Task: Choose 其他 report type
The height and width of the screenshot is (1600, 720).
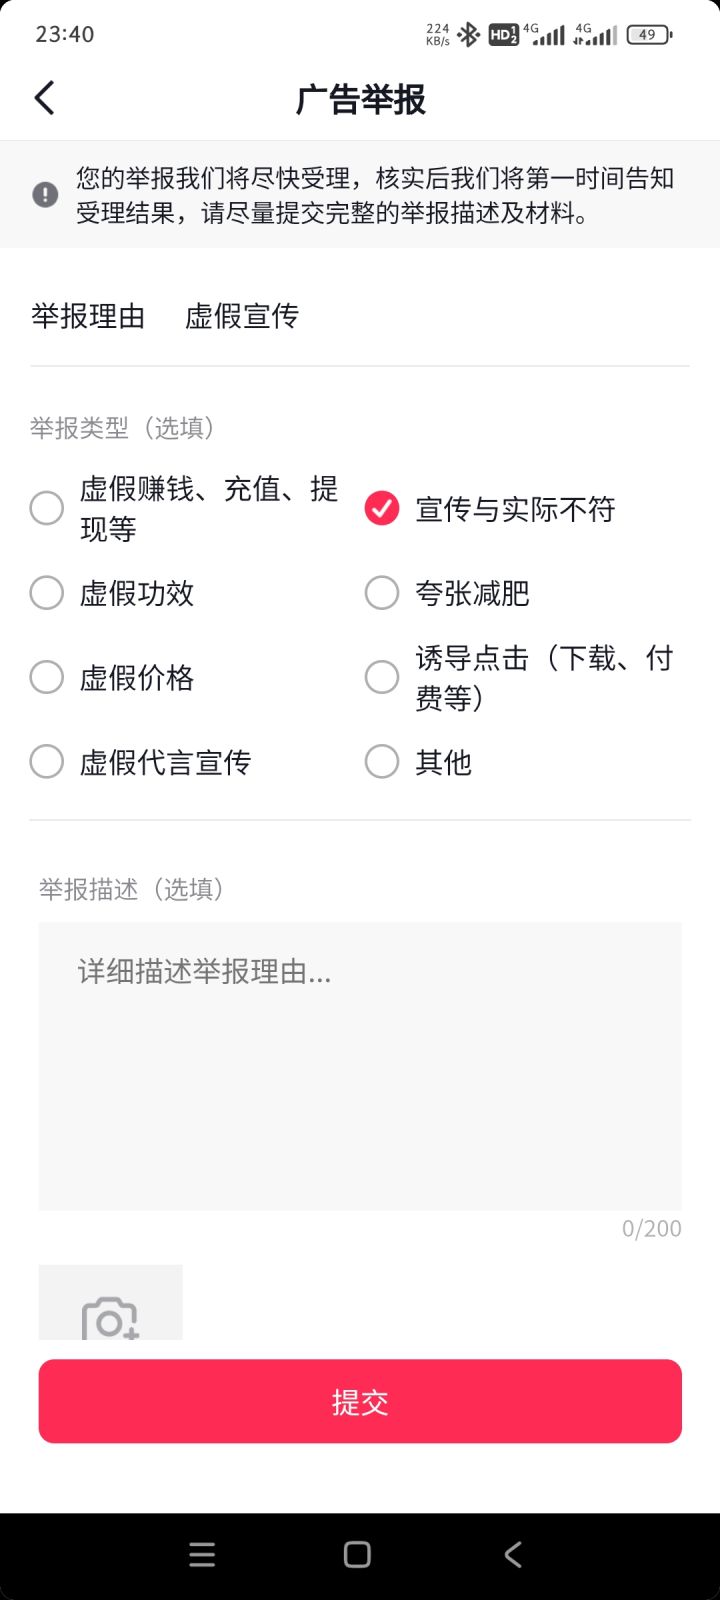Action: (x=382, y=762)
